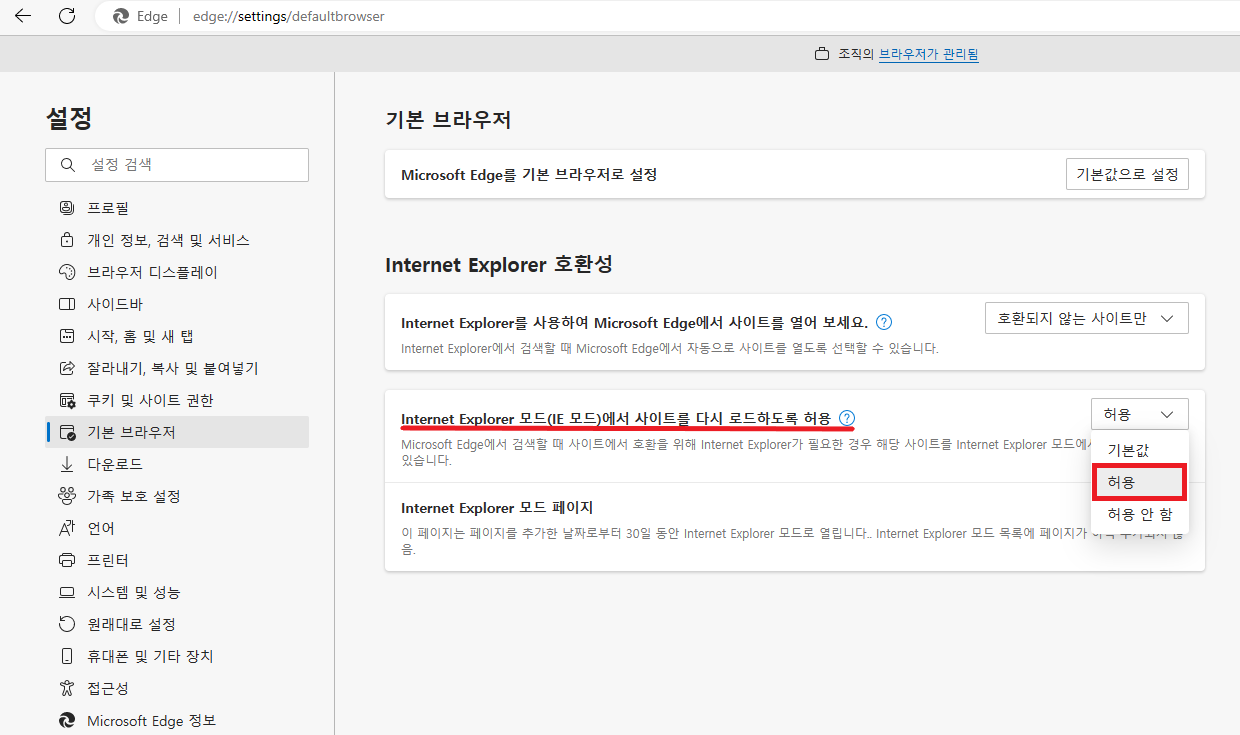Click the 가족 보호 설정 people icon
The image size is (1240, 735).
click(x=67, y=496)
